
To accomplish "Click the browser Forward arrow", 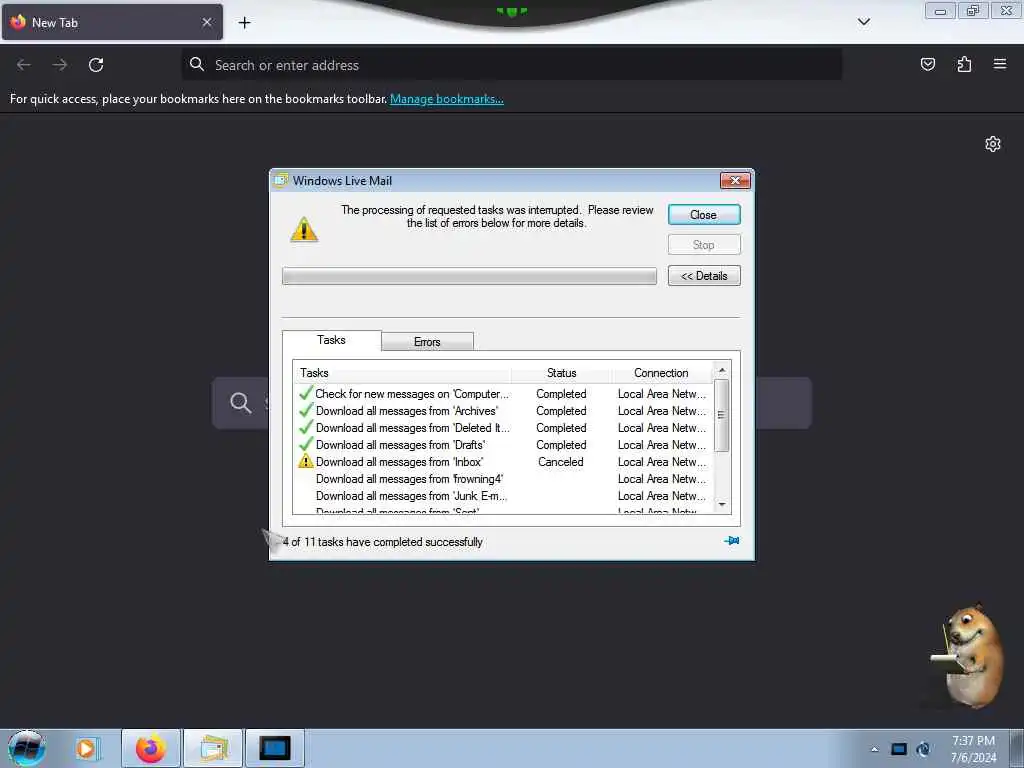I will click(x=60, y=65).
